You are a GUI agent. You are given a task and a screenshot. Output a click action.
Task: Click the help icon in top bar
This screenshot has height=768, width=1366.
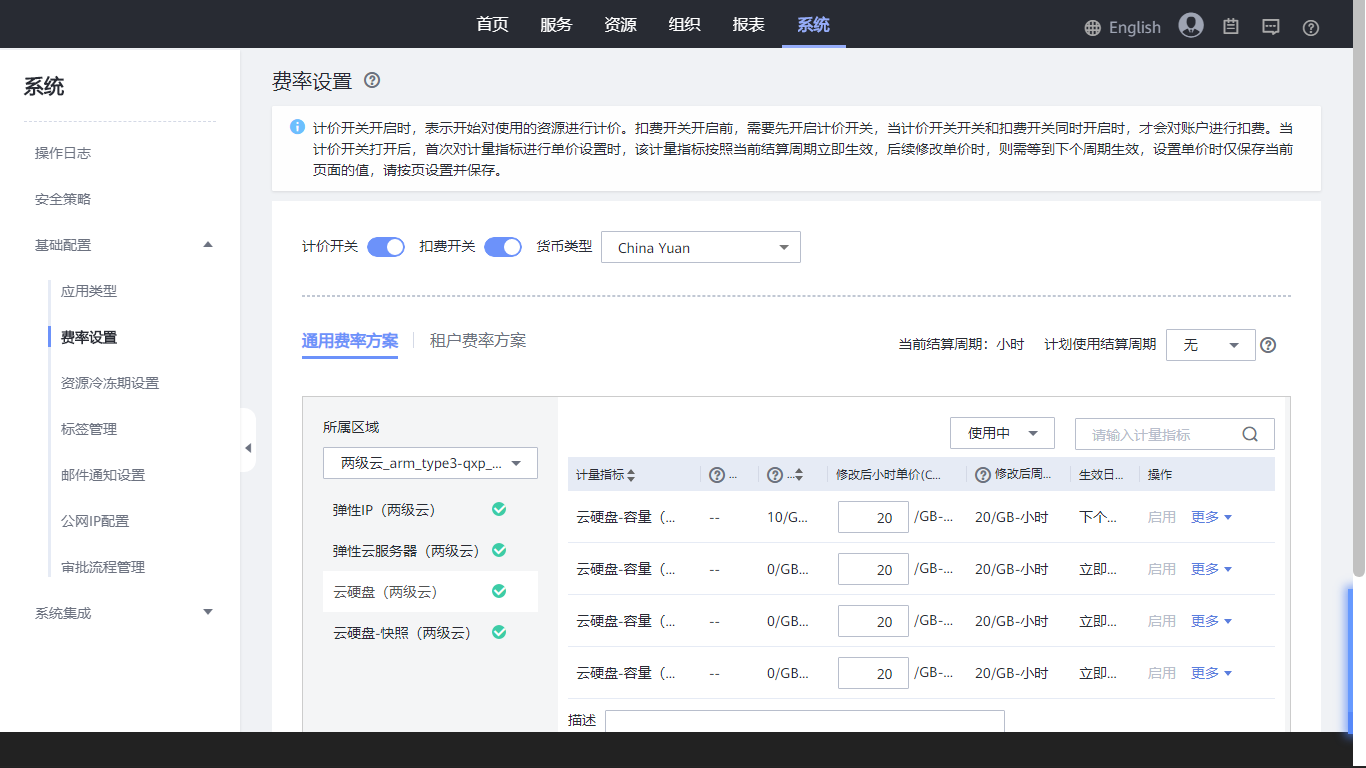point(1311,28)
